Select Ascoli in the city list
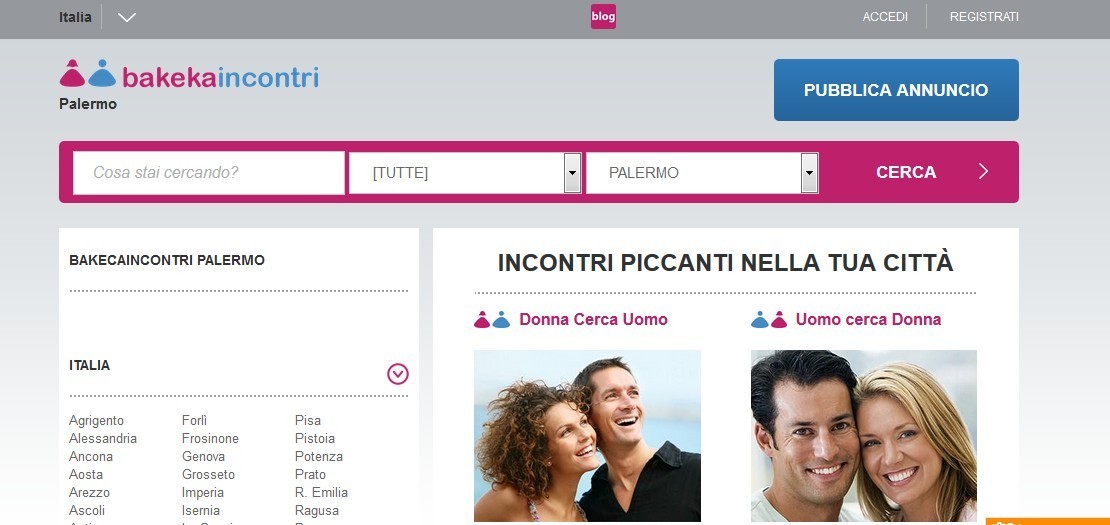Image resolution: width=1110 pixels, height=525 pixels. pos(87,511)
